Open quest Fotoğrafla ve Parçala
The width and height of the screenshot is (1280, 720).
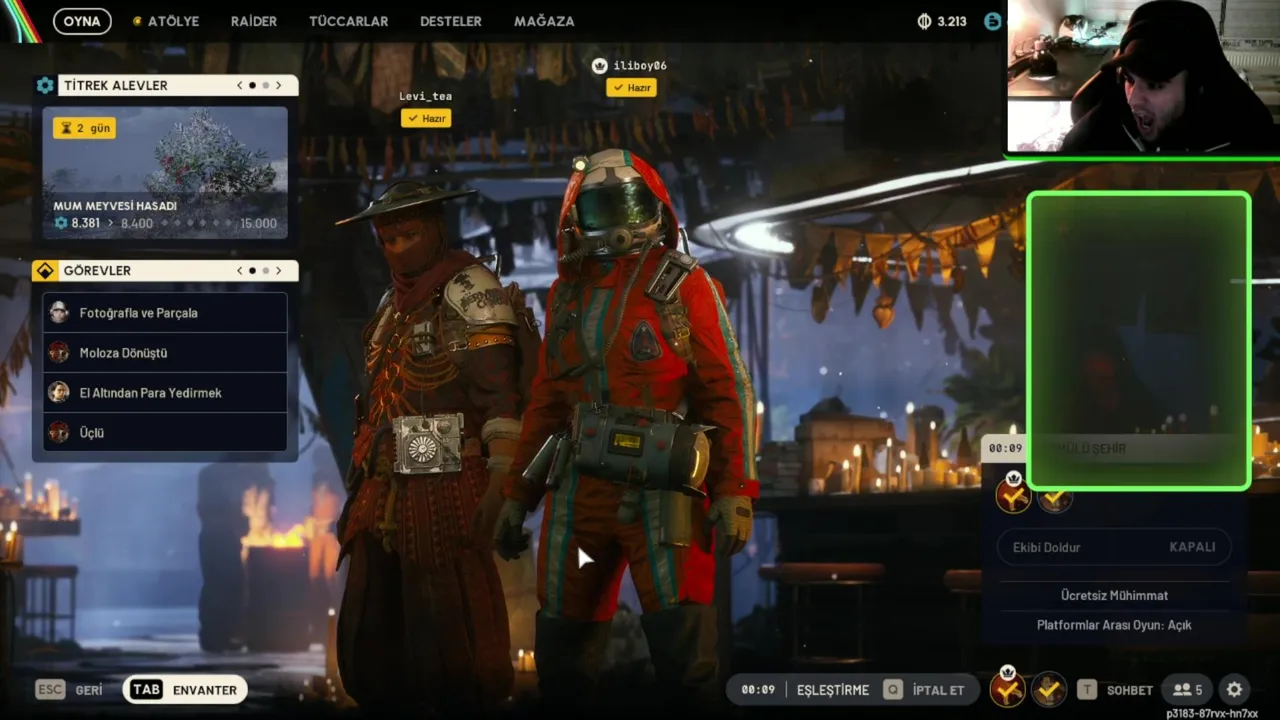point(165,313)
